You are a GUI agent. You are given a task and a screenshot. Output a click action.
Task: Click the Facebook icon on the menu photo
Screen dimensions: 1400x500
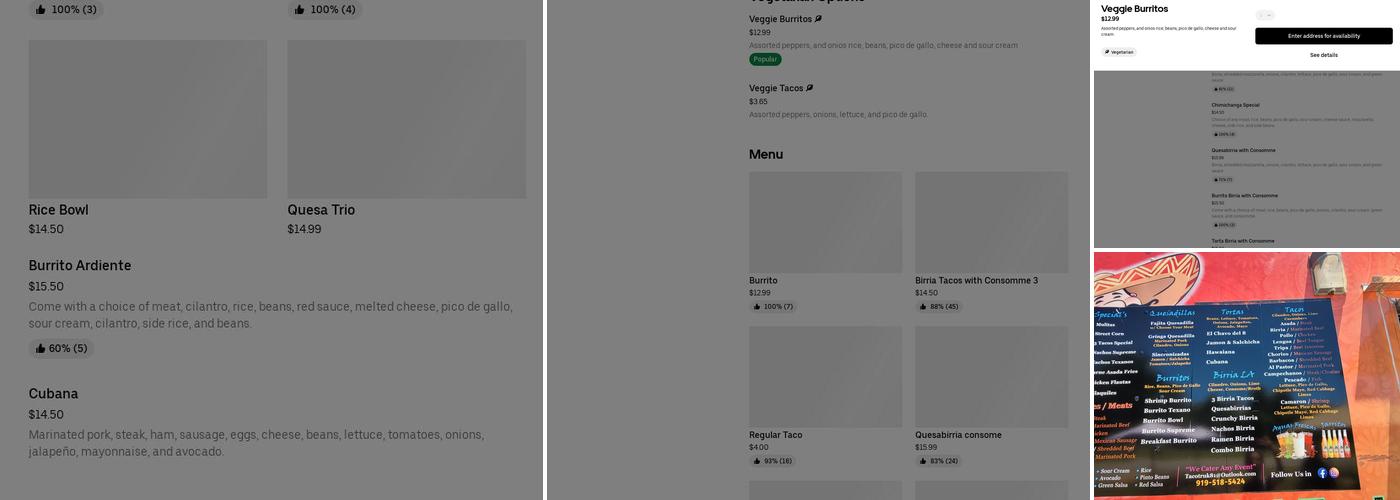click(1322, 473)
